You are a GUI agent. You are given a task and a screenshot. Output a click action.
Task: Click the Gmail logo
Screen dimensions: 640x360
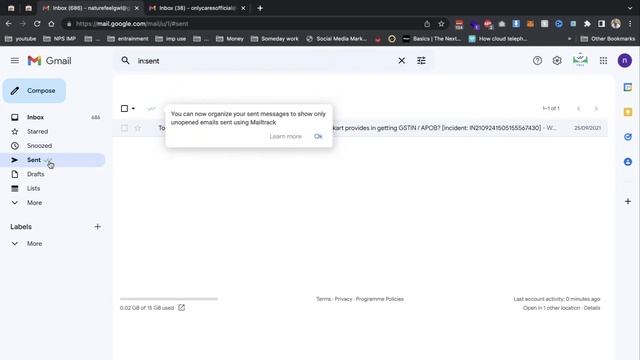pos(49,61)
